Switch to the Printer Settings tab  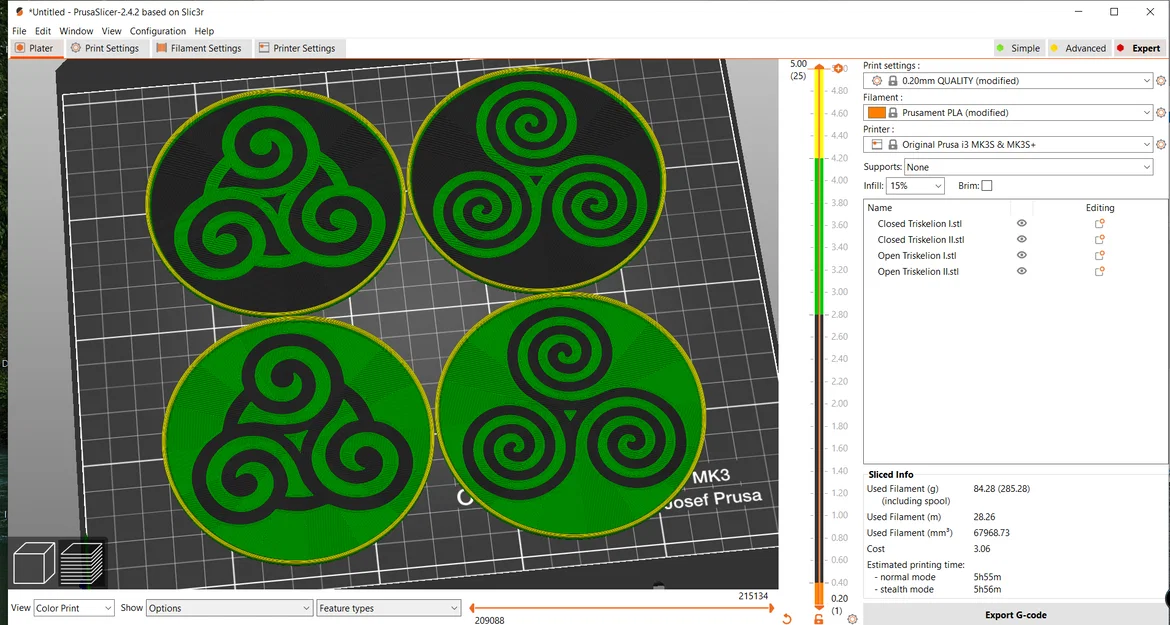[298, 48]
